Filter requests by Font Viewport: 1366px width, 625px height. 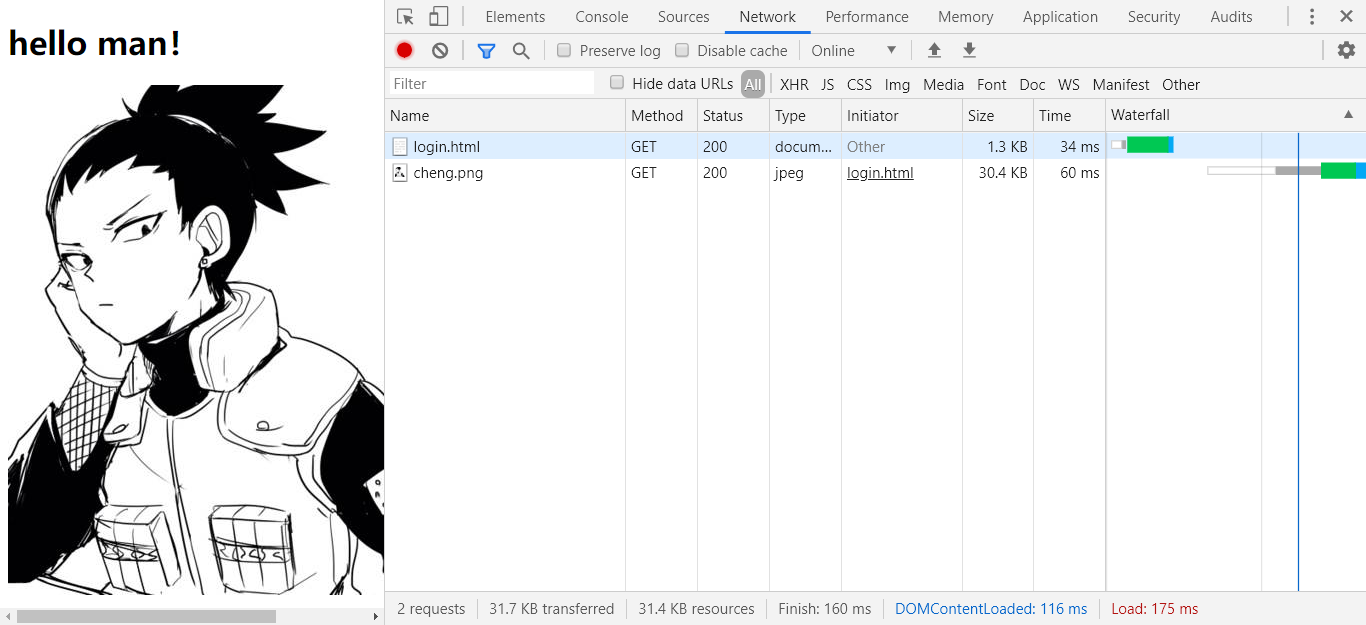tap(992, 85)
